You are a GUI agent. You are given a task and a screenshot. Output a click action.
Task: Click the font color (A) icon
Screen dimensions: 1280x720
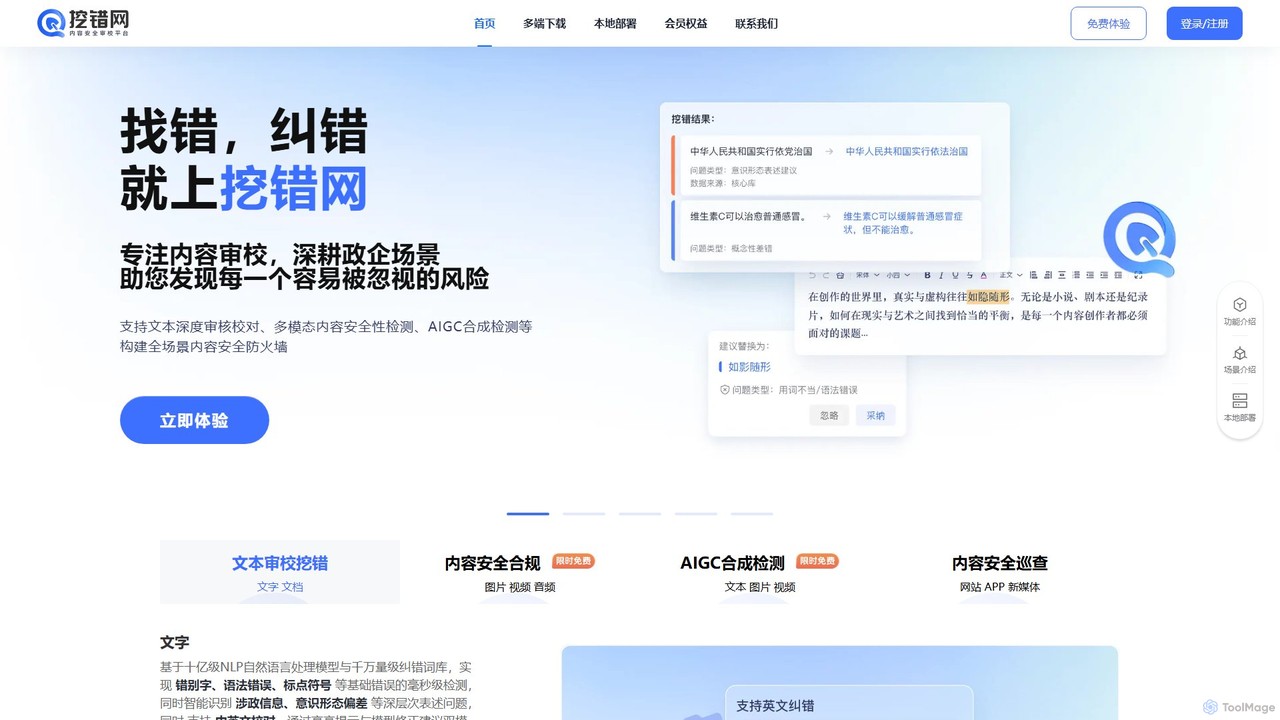pos(983,275)
